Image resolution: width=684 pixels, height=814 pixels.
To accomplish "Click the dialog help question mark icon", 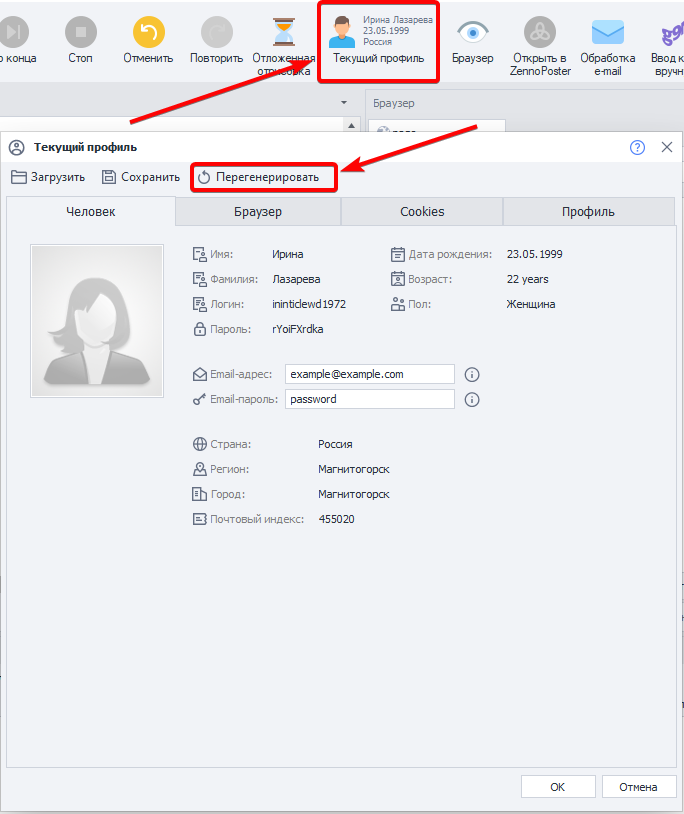I will click(637, 147).
